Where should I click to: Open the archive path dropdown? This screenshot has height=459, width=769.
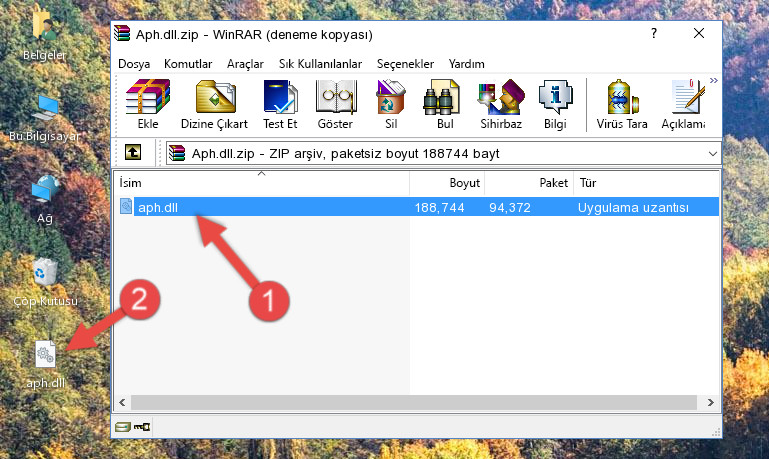click(713, 153)
